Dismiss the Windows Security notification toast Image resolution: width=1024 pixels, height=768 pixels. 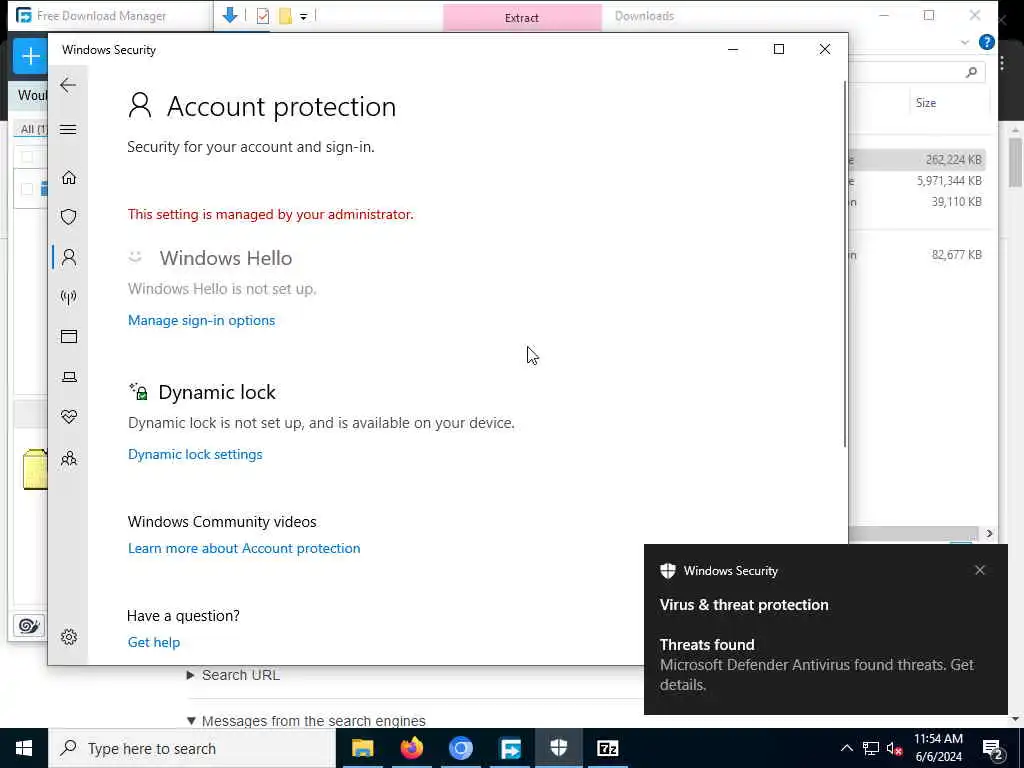(x=980, y=570)
